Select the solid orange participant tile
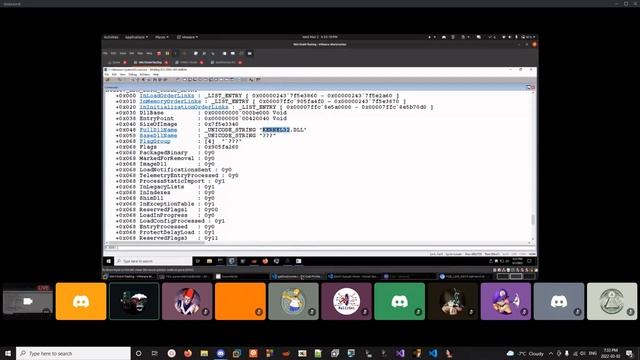 [x=240, y=301]
